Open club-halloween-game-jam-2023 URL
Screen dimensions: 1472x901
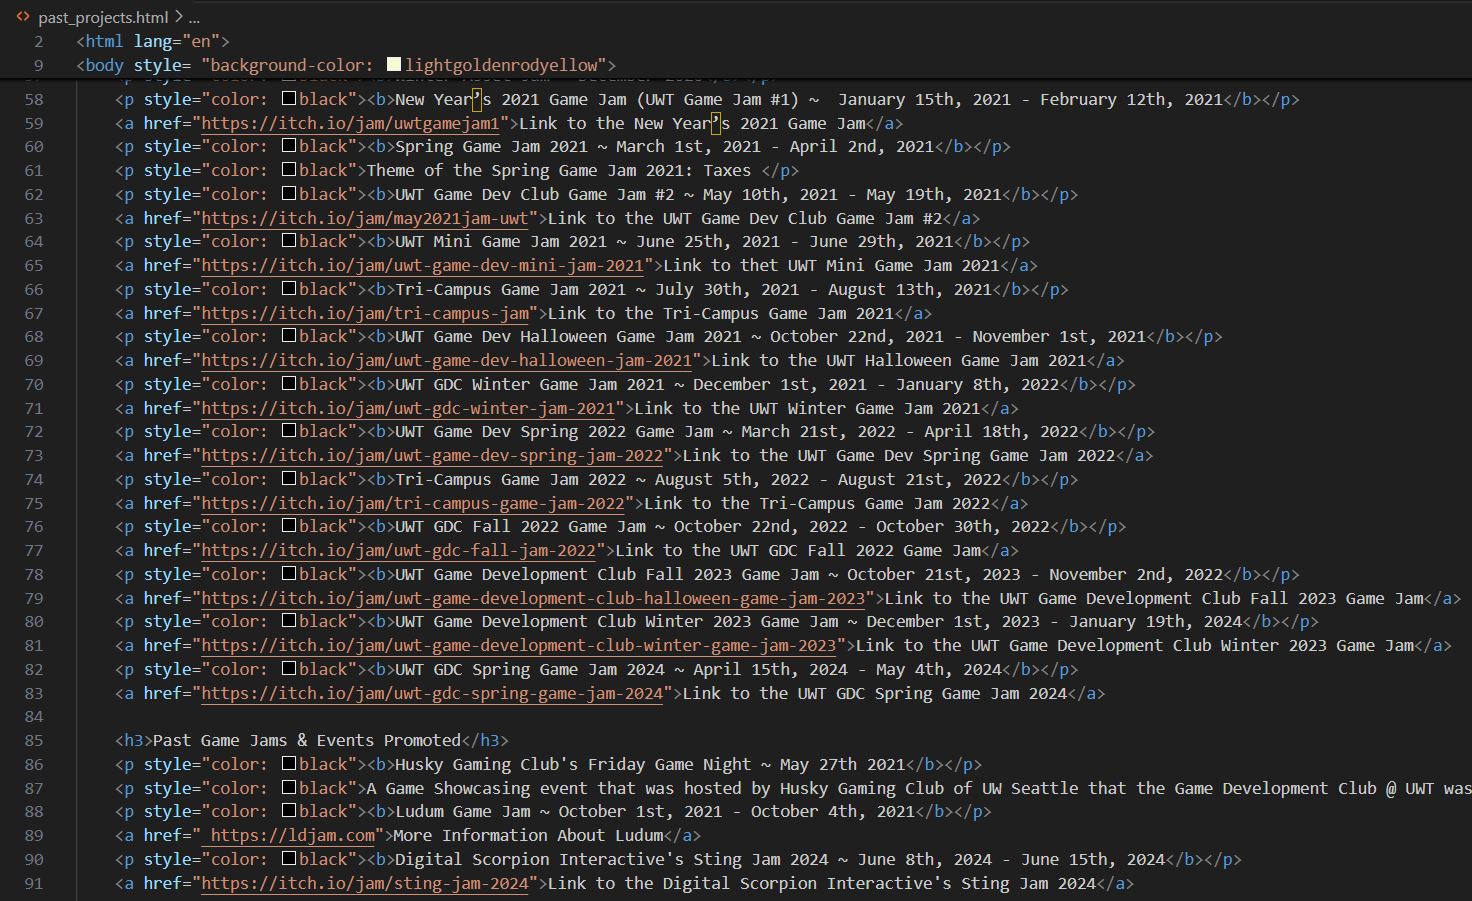(x=533, y=598)
